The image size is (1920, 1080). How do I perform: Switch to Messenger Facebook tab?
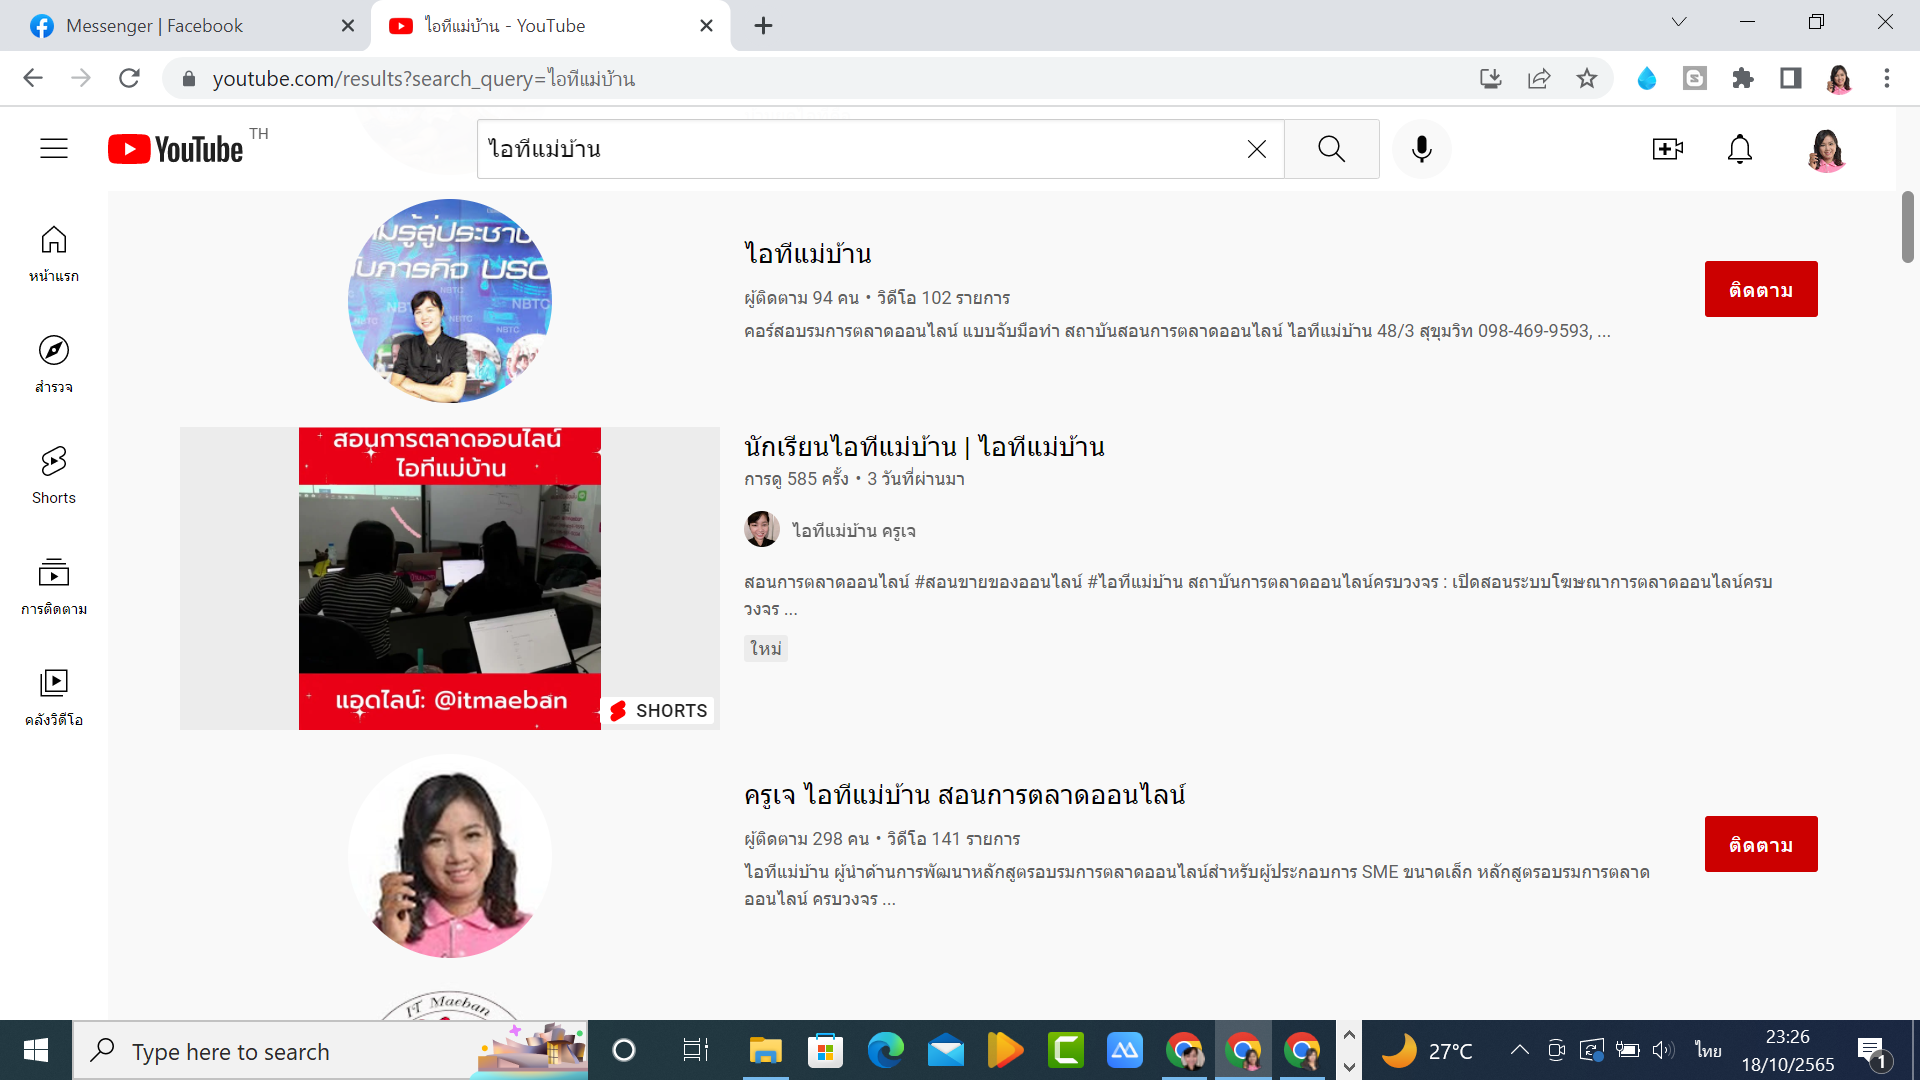[x=155, y=26]
